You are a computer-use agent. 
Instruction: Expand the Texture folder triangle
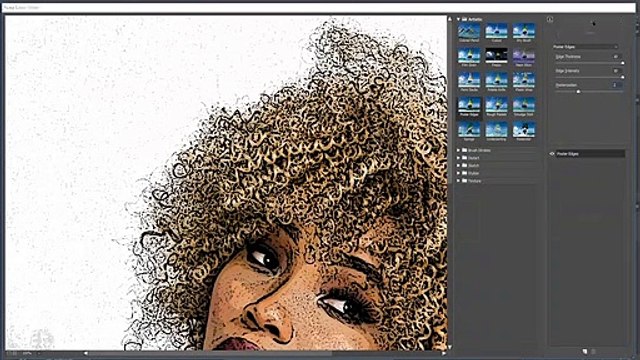pyautogui.click(x=458, y=180)
